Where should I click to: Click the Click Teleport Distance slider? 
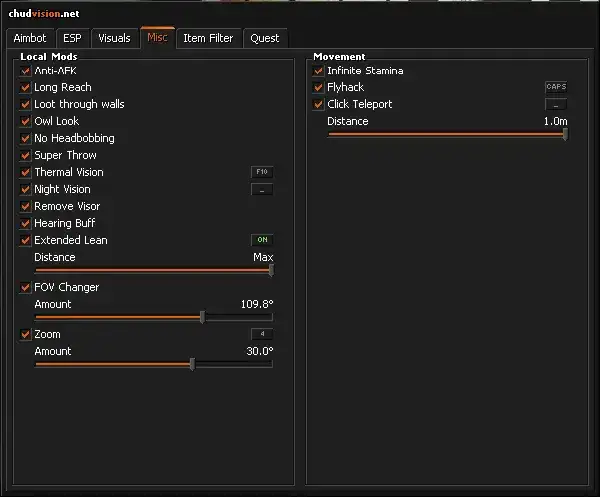coord(446,134)
